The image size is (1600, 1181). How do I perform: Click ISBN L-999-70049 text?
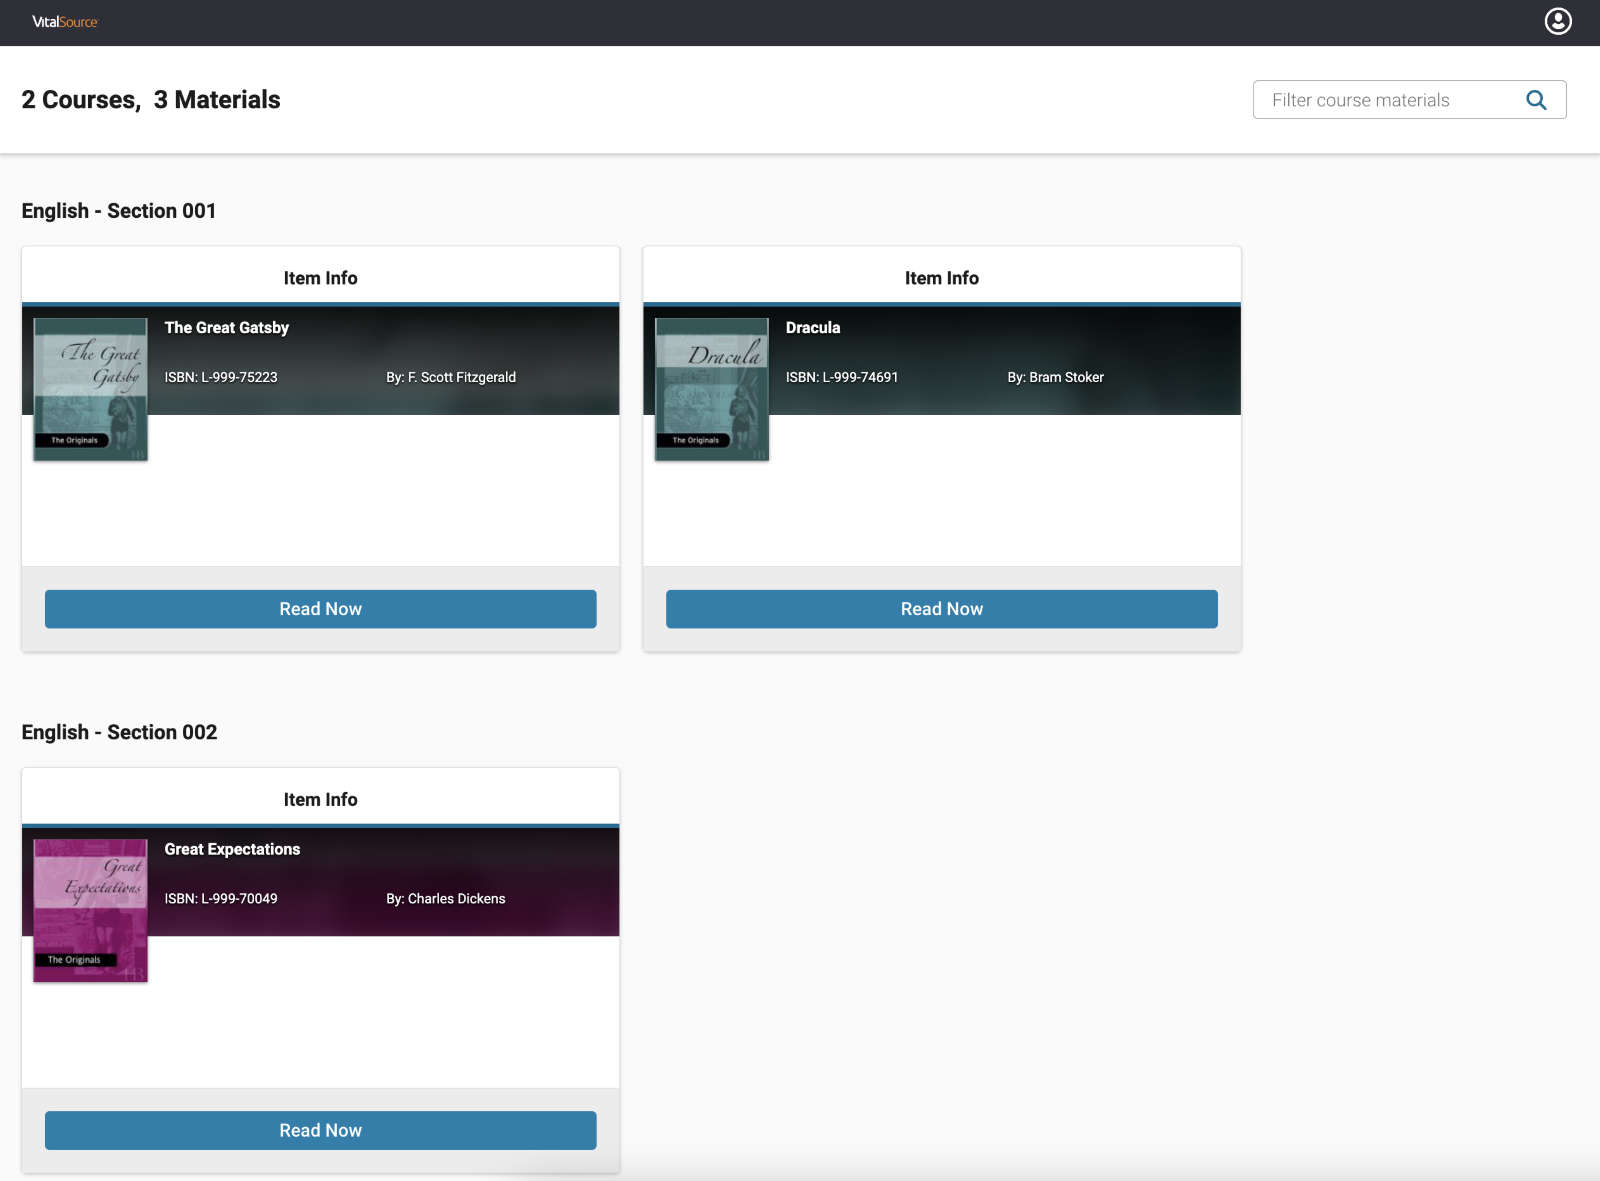click(x=221, y=898)
